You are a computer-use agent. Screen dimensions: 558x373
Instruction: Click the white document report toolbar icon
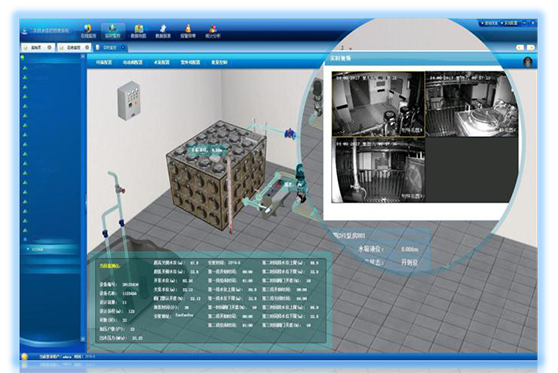click(x=163, y=31)
